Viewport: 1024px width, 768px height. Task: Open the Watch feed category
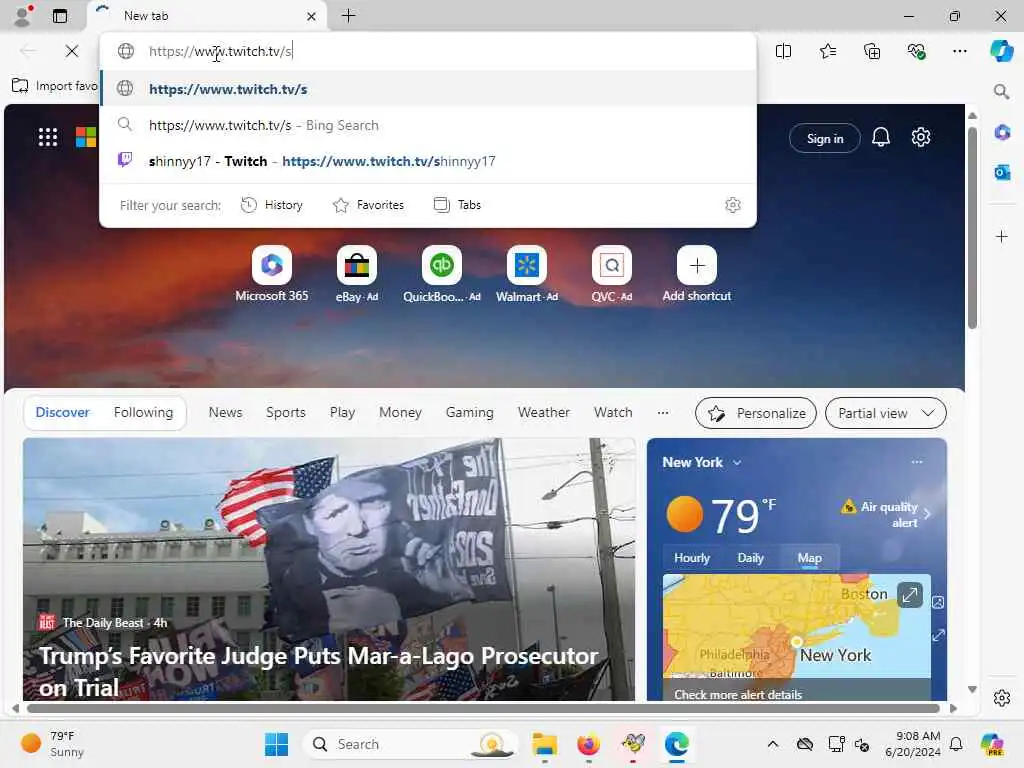pos(613,413)
